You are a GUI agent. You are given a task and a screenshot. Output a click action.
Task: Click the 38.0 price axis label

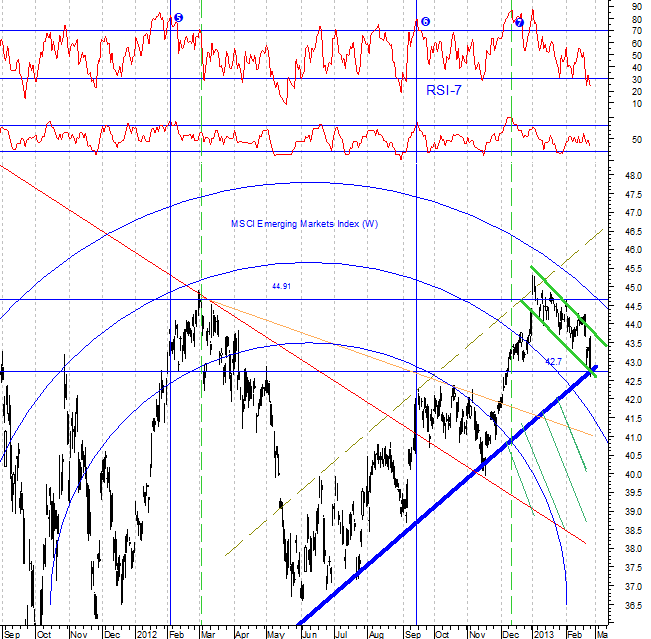[633, 549]
